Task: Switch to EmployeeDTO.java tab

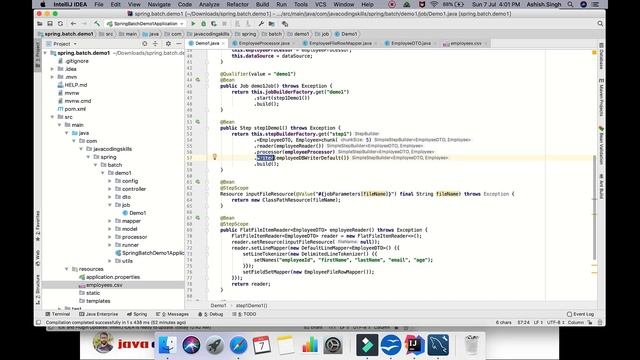Action: click(411, 43)
